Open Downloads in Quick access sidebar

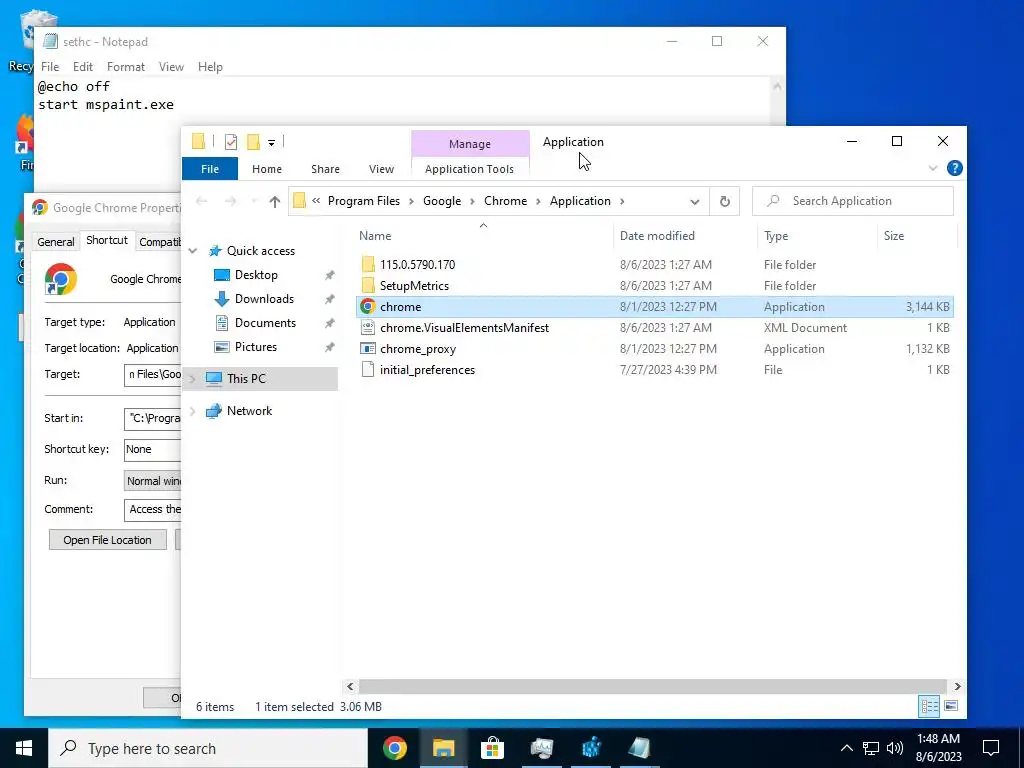pyautogui.click(x=264, y=298)
